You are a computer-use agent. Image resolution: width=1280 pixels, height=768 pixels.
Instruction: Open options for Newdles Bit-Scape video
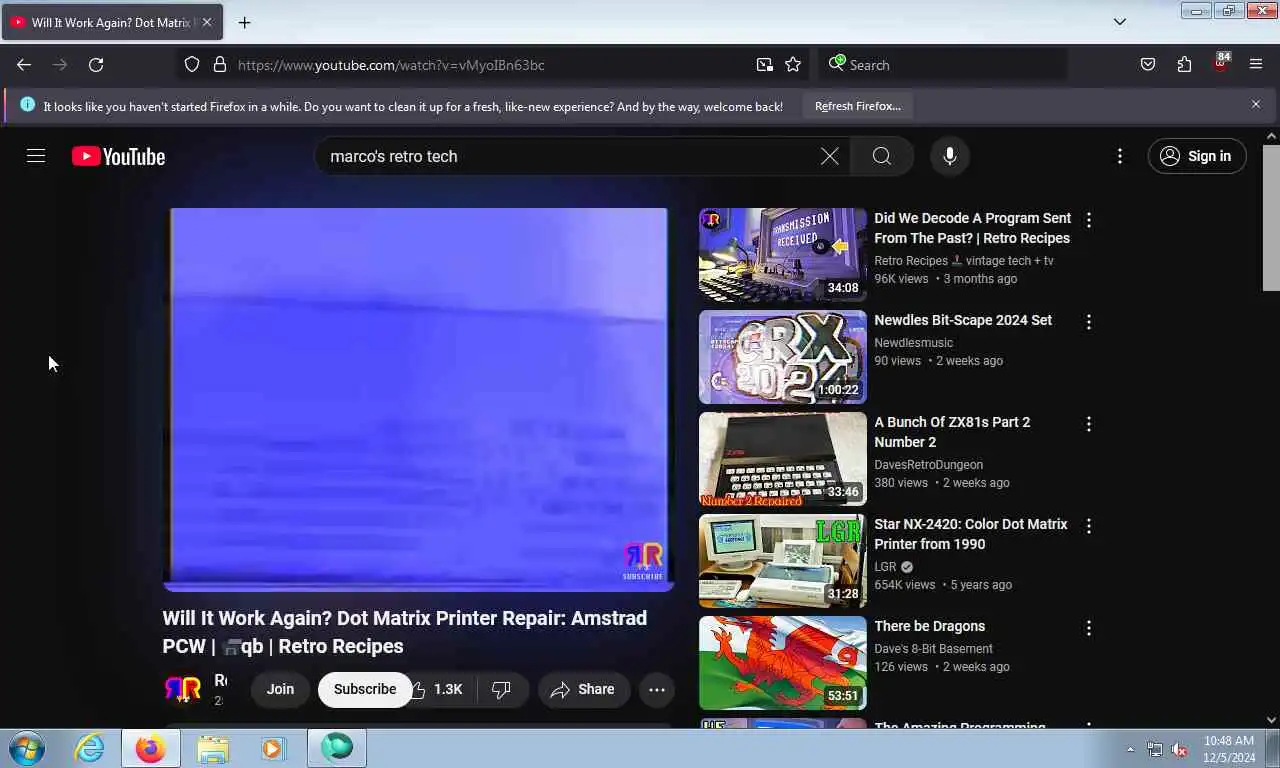click(1089, 322)
